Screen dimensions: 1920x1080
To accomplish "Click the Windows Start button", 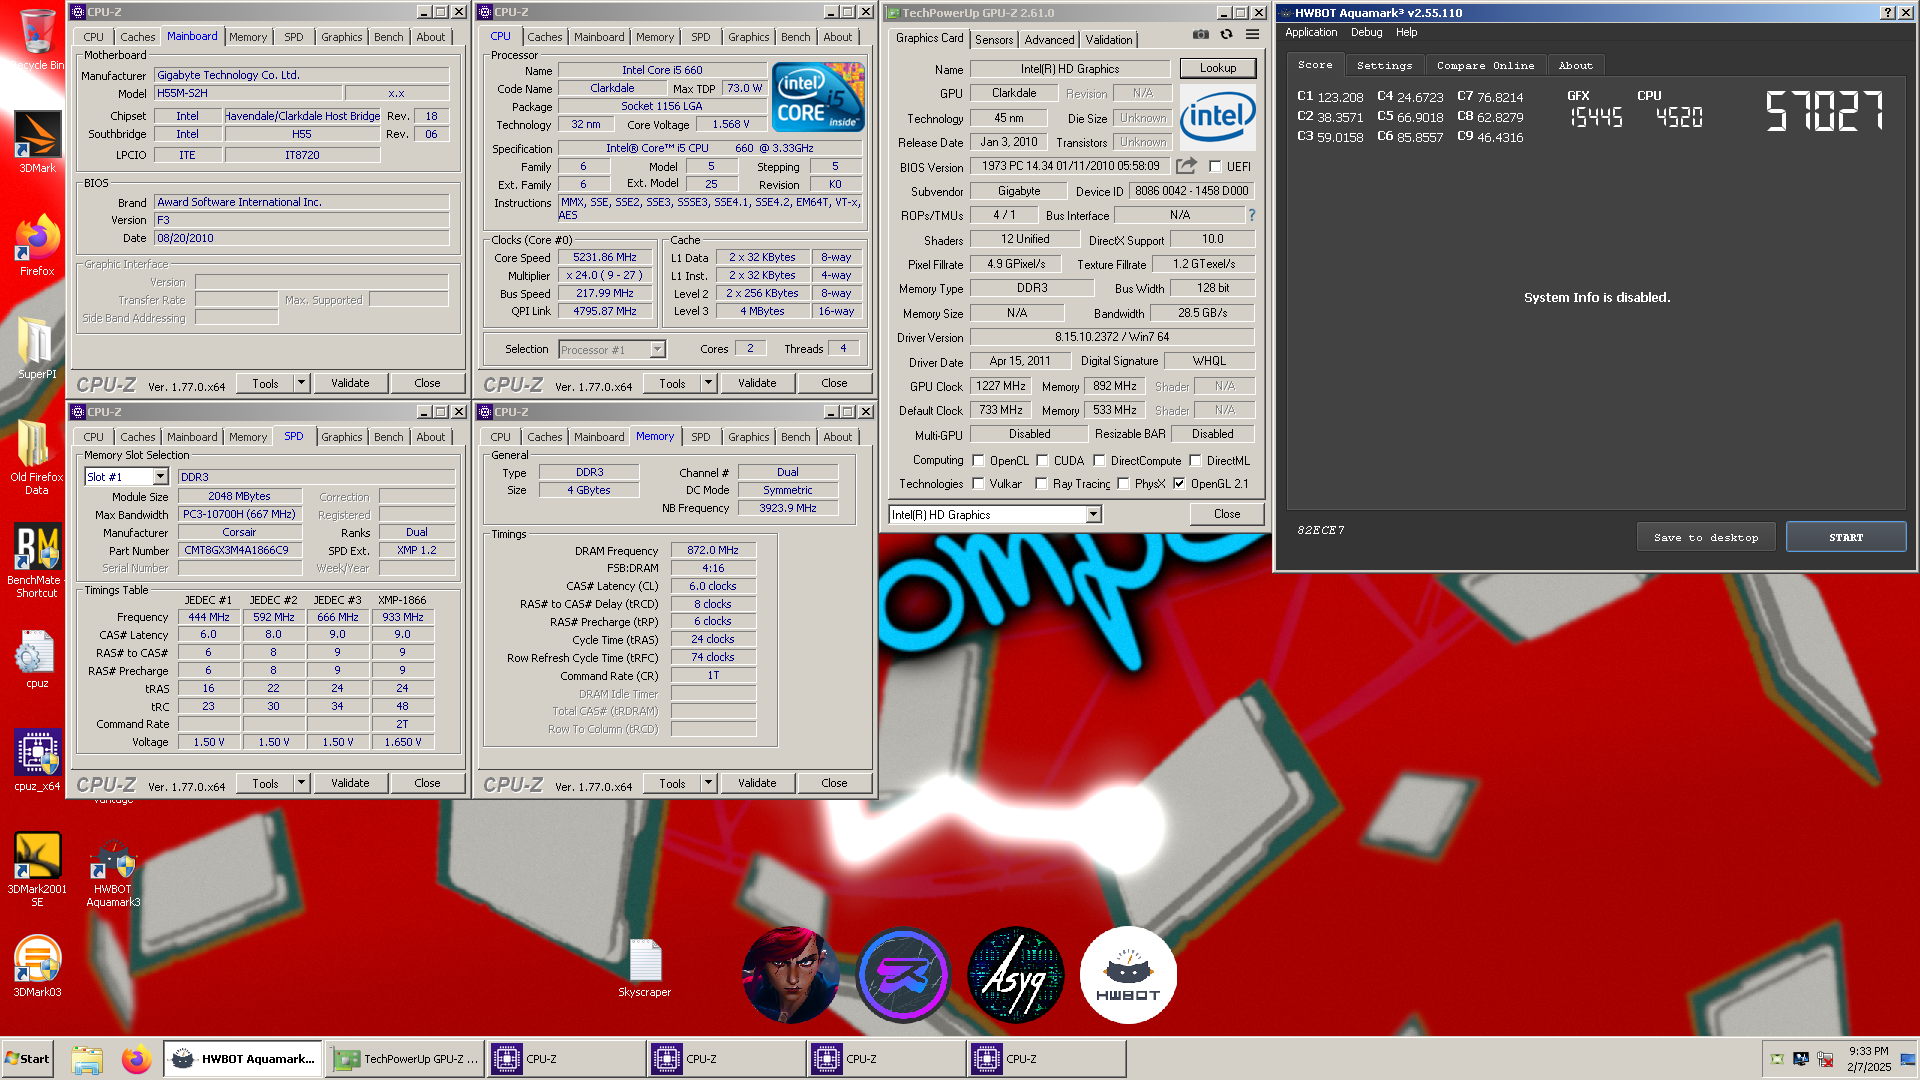I will pos(27,1059).
